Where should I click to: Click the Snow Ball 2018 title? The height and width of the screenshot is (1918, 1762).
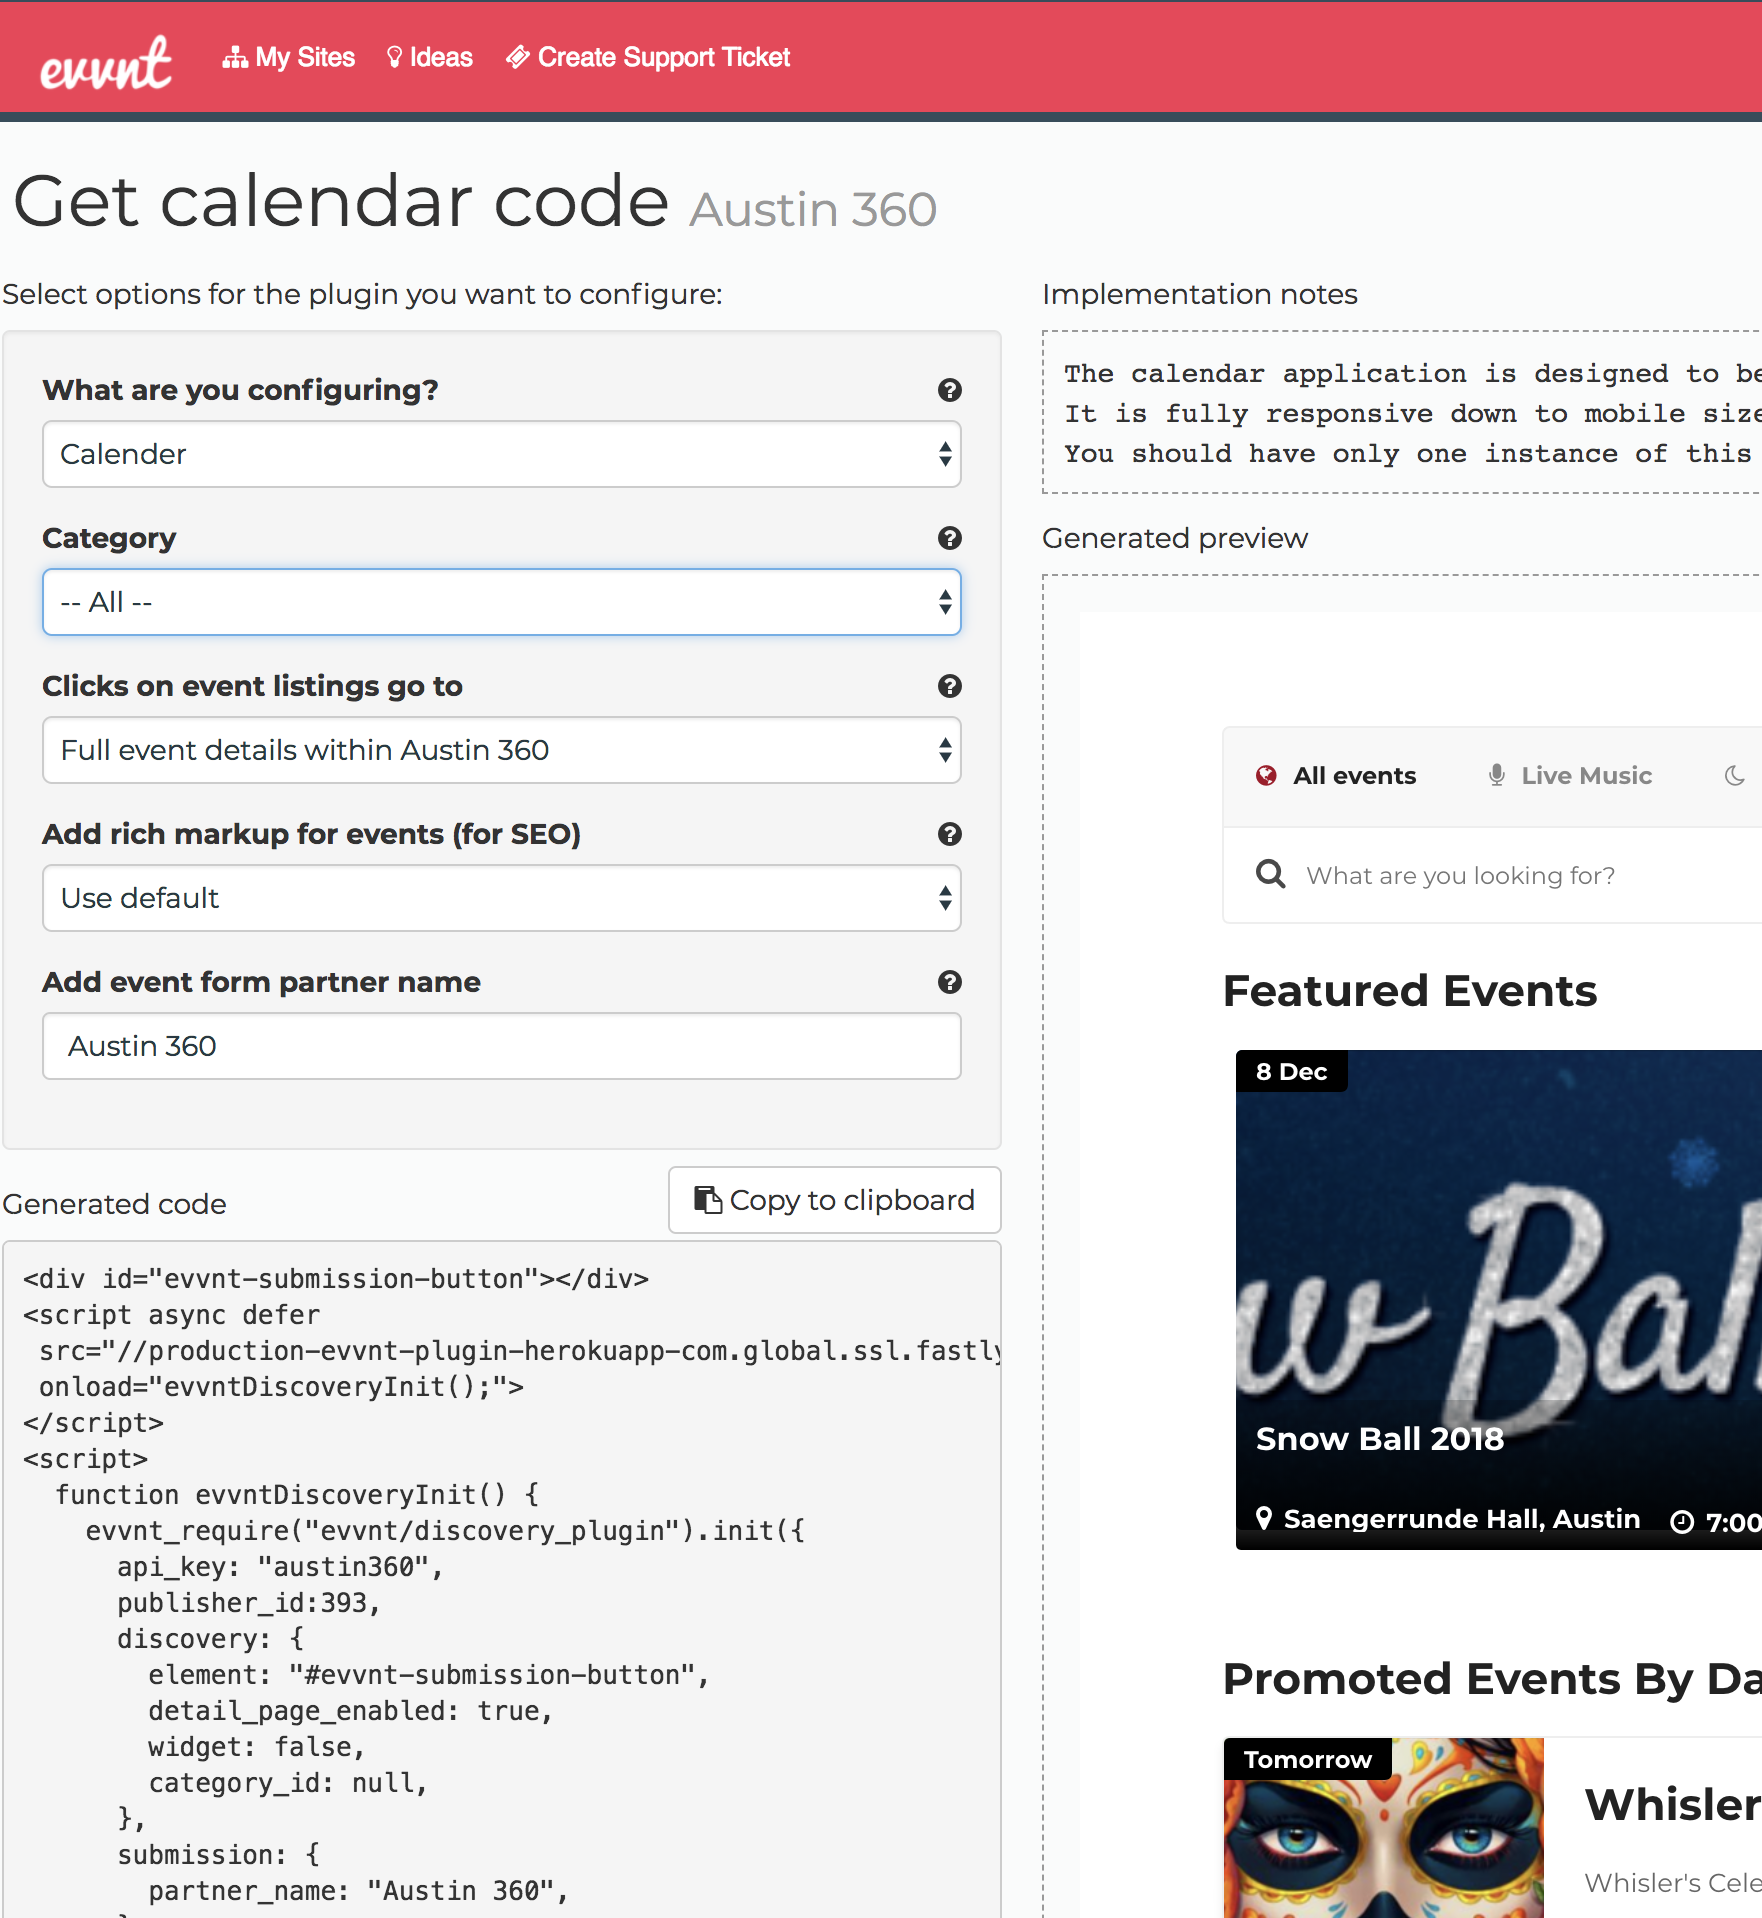click(x=1380, y=1439)
